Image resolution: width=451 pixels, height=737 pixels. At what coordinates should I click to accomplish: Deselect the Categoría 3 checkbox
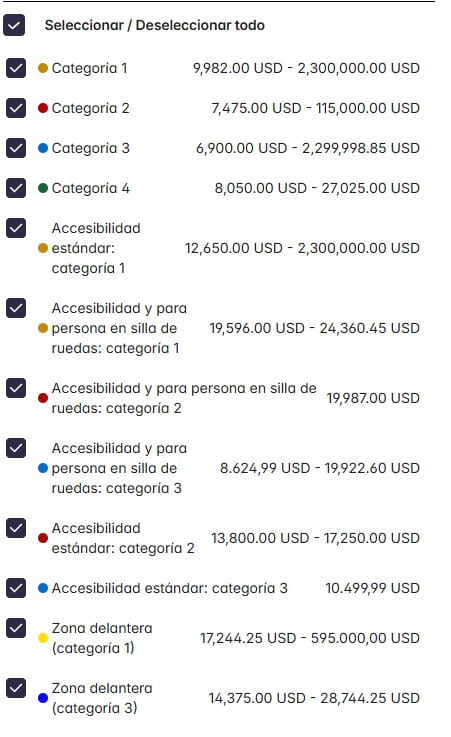(16, 148)
